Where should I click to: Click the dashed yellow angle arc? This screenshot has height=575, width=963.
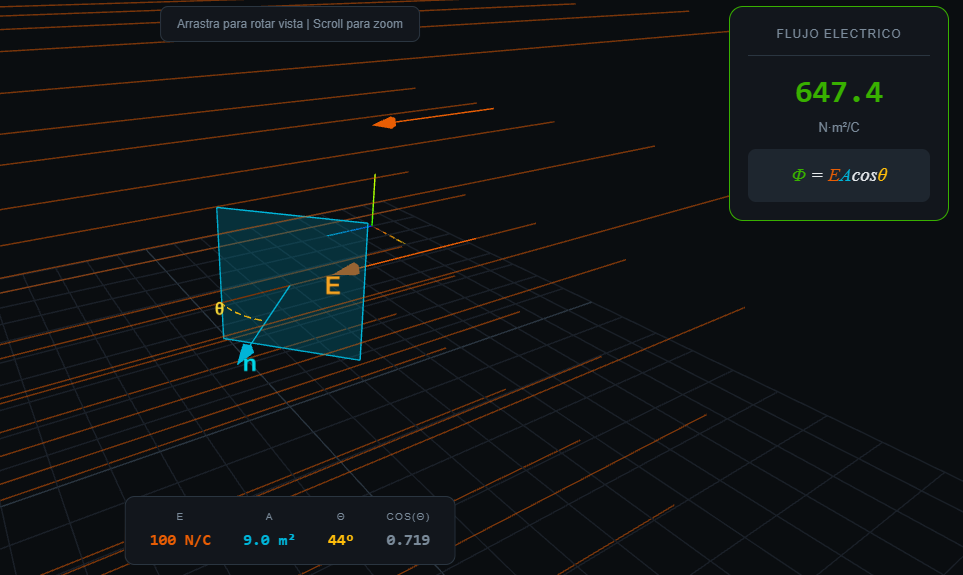point(245,316)
